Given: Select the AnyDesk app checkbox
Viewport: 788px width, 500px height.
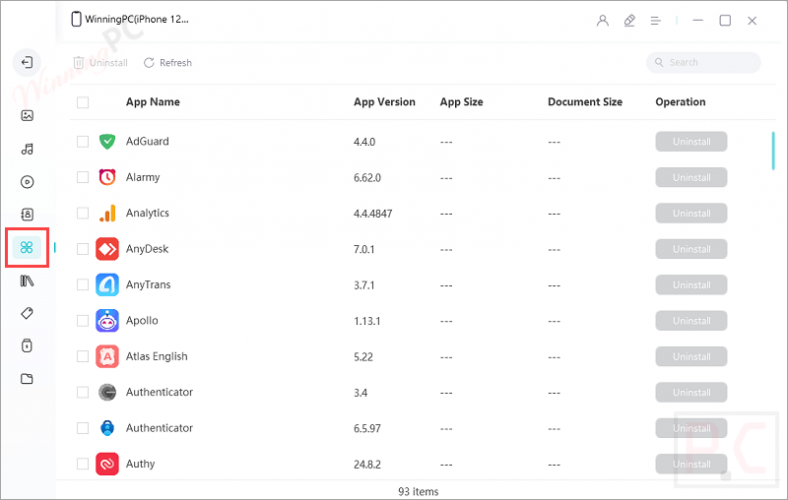Looking at the screenshot, I should pos(83,249).
